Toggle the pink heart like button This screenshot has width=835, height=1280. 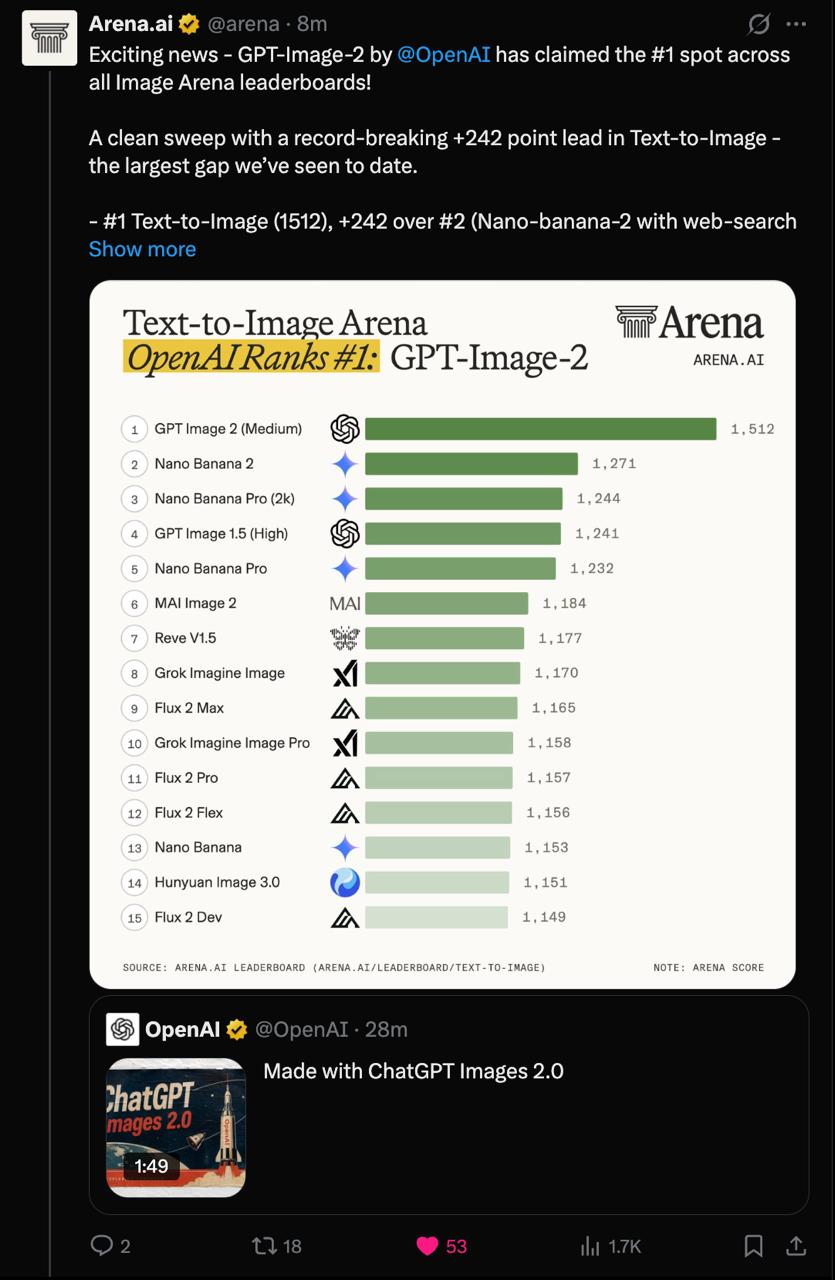point(427,1245)
